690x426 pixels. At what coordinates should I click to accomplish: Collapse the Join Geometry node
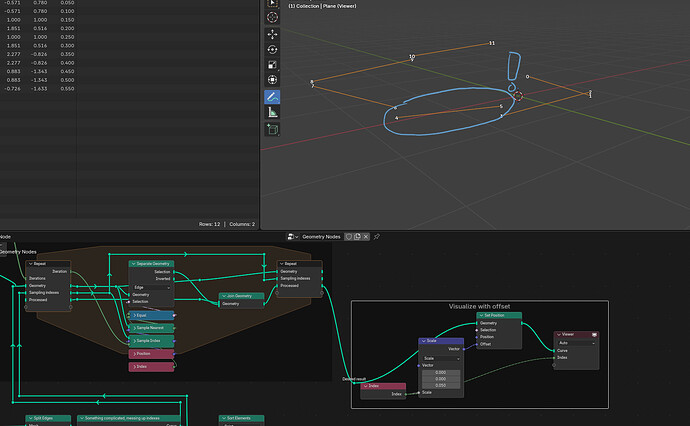tap(224, 296)
